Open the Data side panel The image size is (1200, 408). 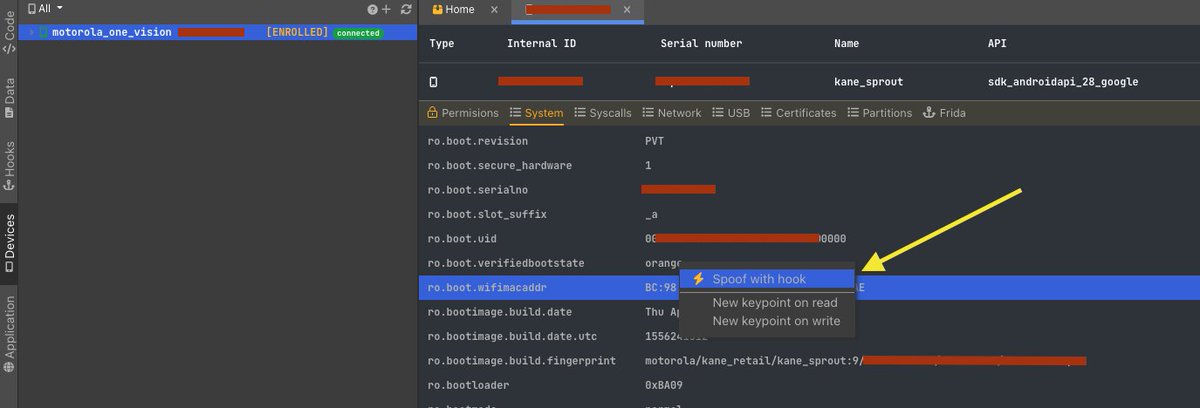click(x=9, y=98)
